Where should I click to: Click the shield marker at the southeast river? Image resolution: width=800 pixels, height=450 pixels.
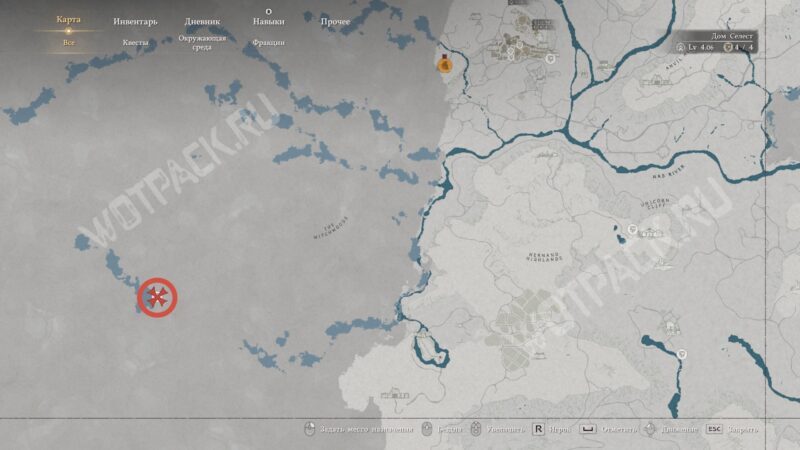[682, 354]
